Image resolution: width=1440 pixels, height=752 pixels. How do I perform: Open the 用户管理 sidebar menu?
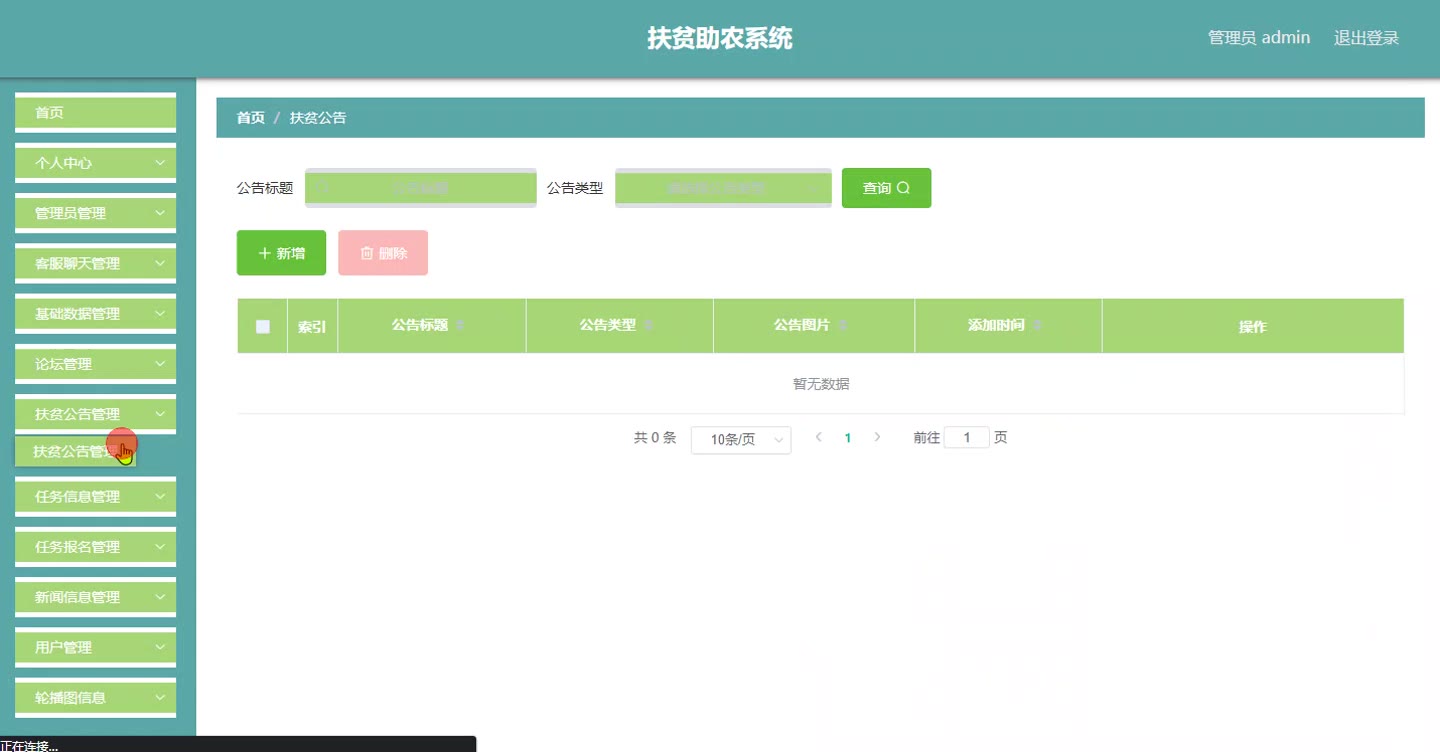click(x=96, y=647)
